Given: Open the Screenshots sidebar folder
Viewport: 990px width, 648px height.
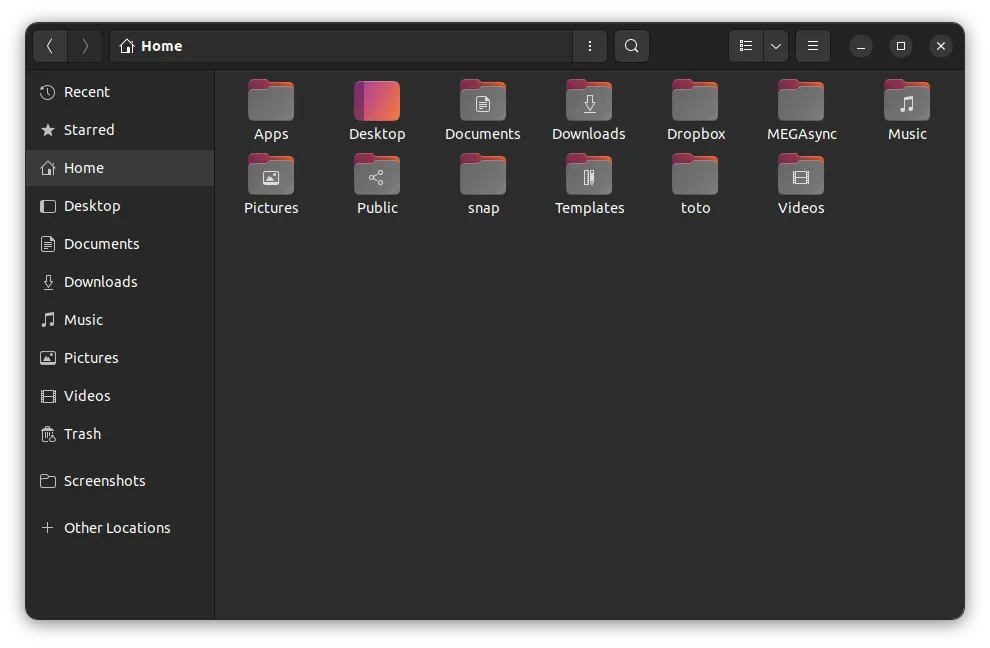Looking at the screenshot, I should (x=105, y=481).
